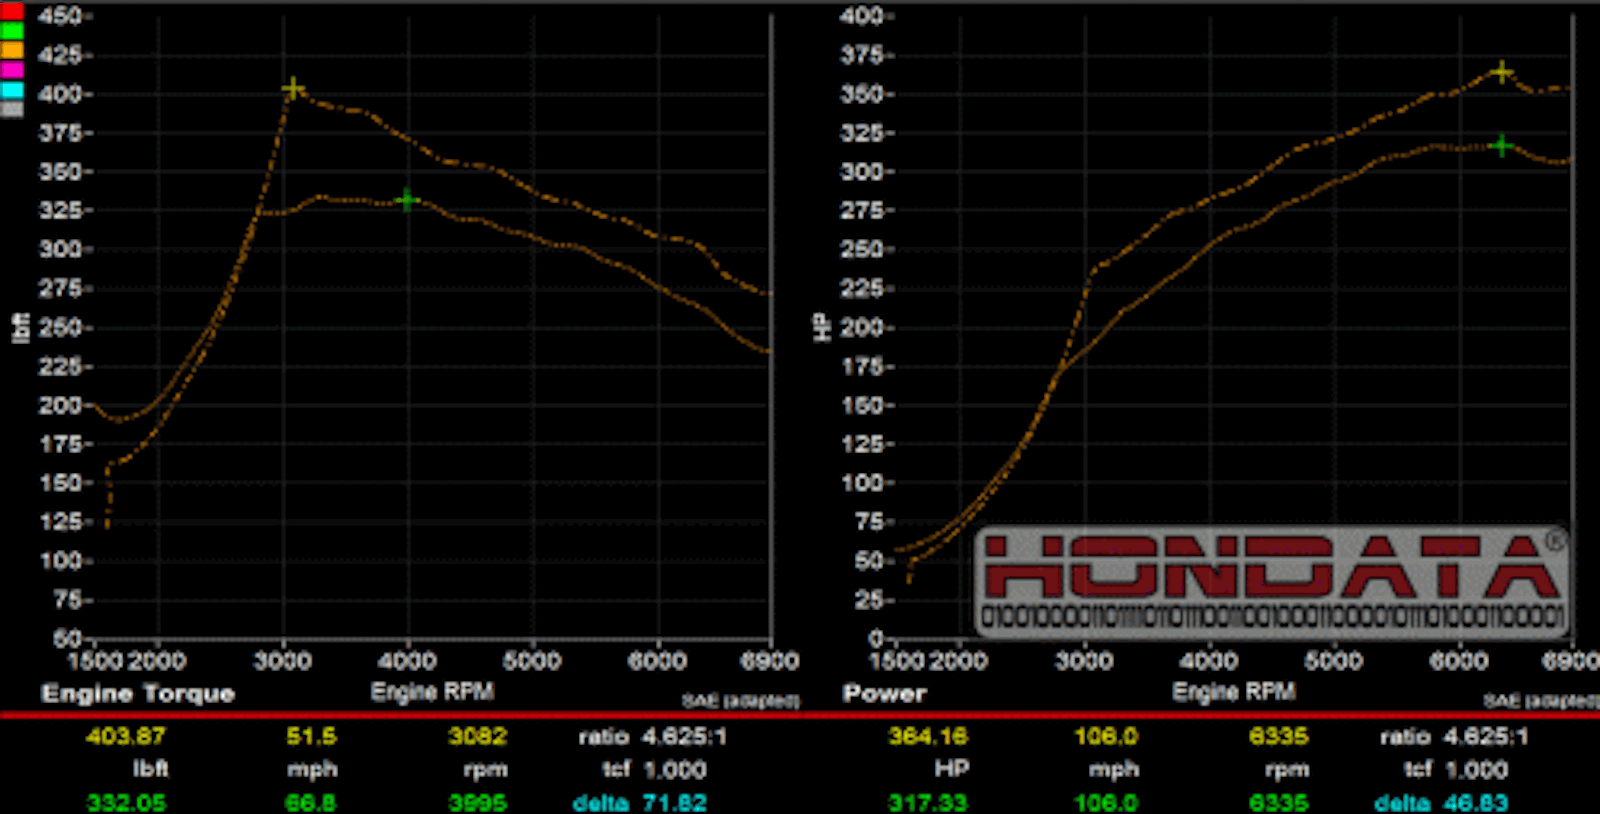Click the 3082 rpm readout
The width and height of the screenshot is (1600, 814).
click(477, 737)
